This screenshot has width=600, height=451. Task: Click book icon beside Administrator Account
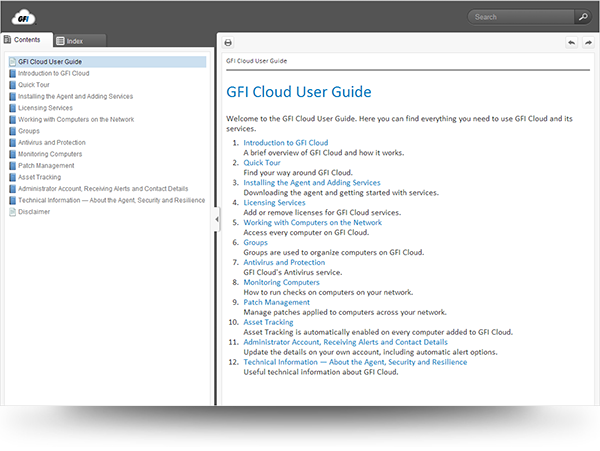[13, 189]
